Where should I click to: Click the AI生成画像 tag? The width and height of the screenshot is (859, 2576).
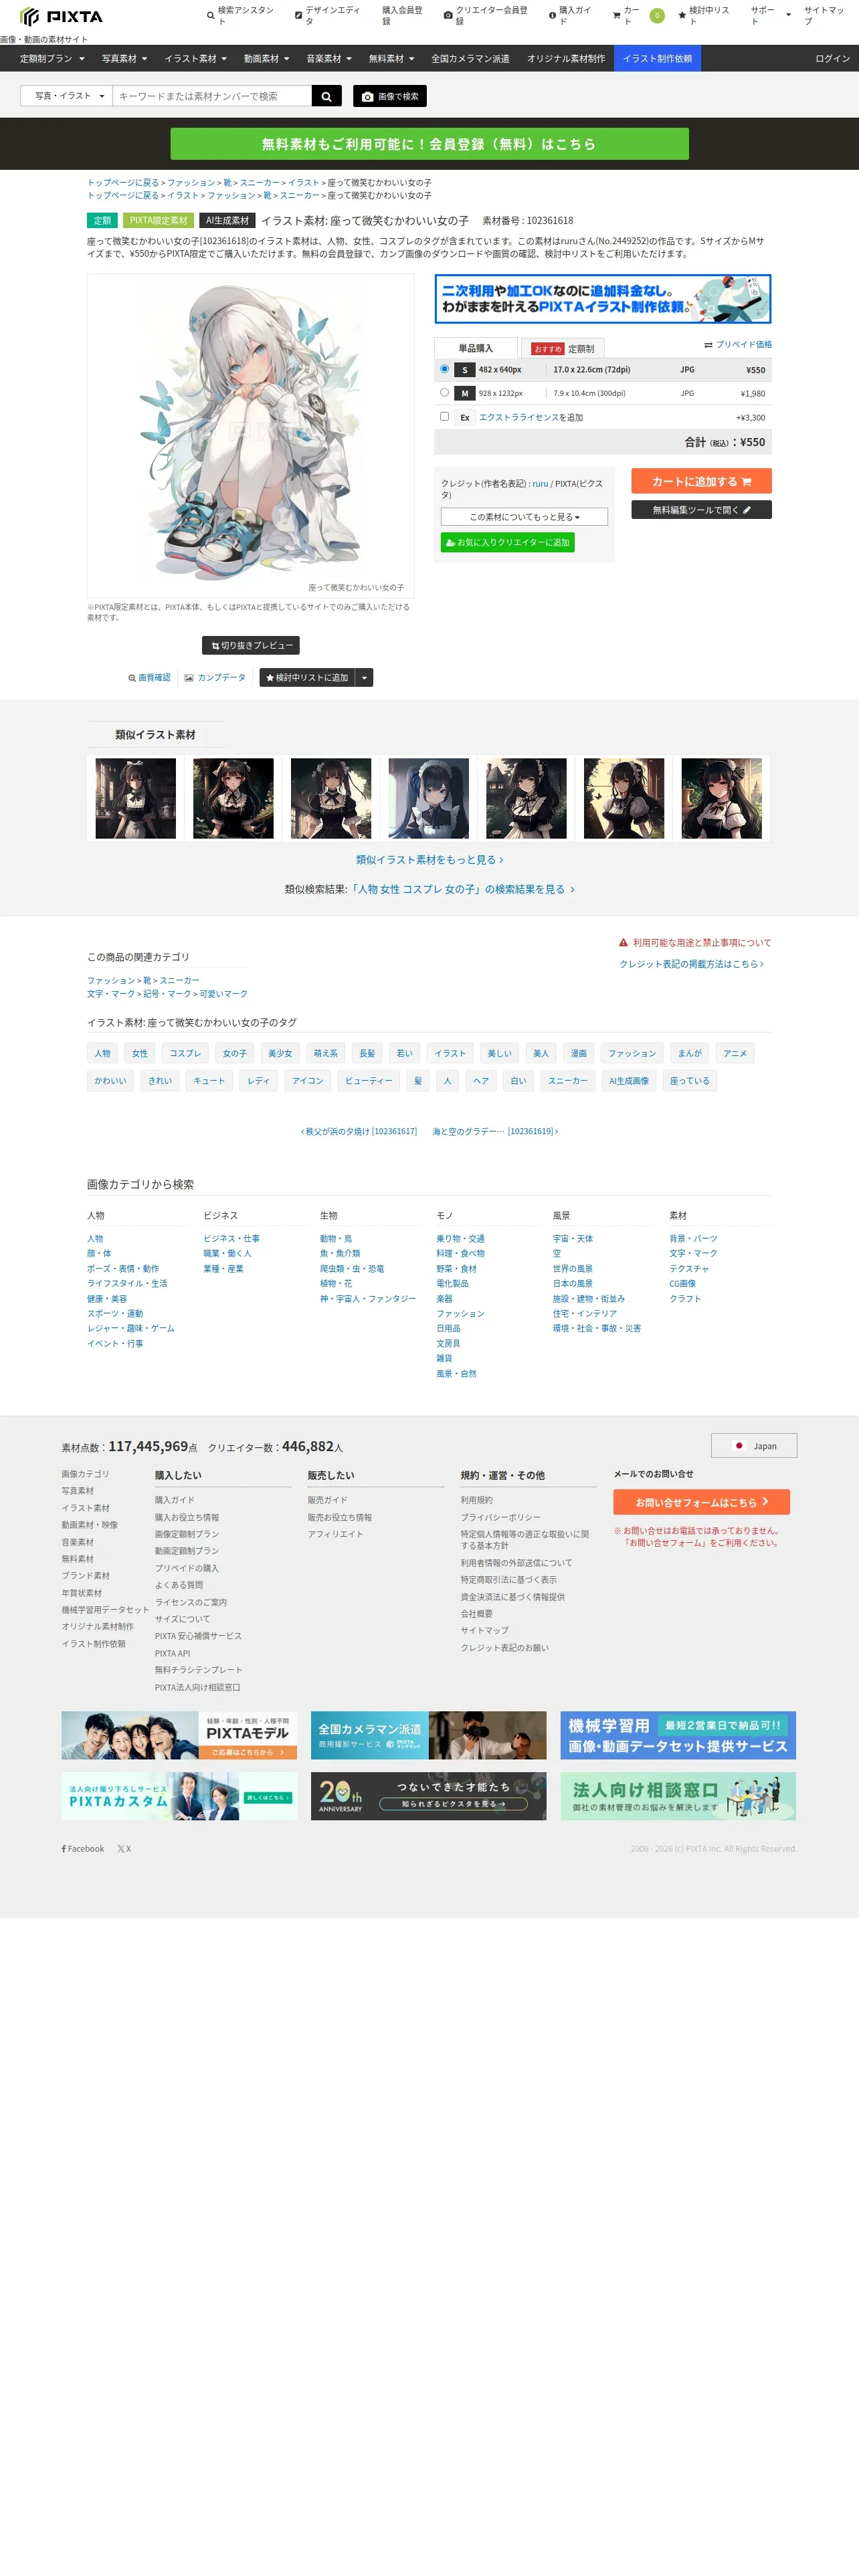629,1081
